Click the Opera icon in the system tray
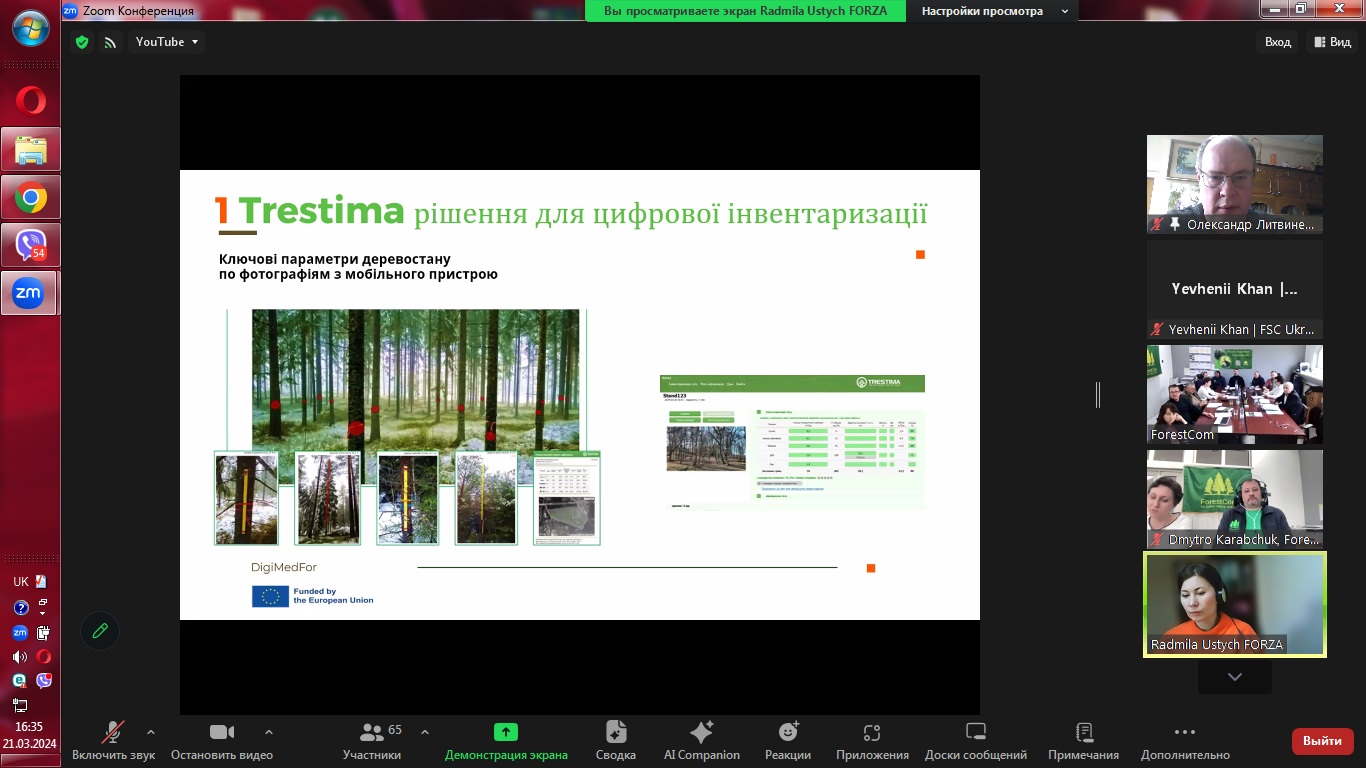 click(43, 657)
